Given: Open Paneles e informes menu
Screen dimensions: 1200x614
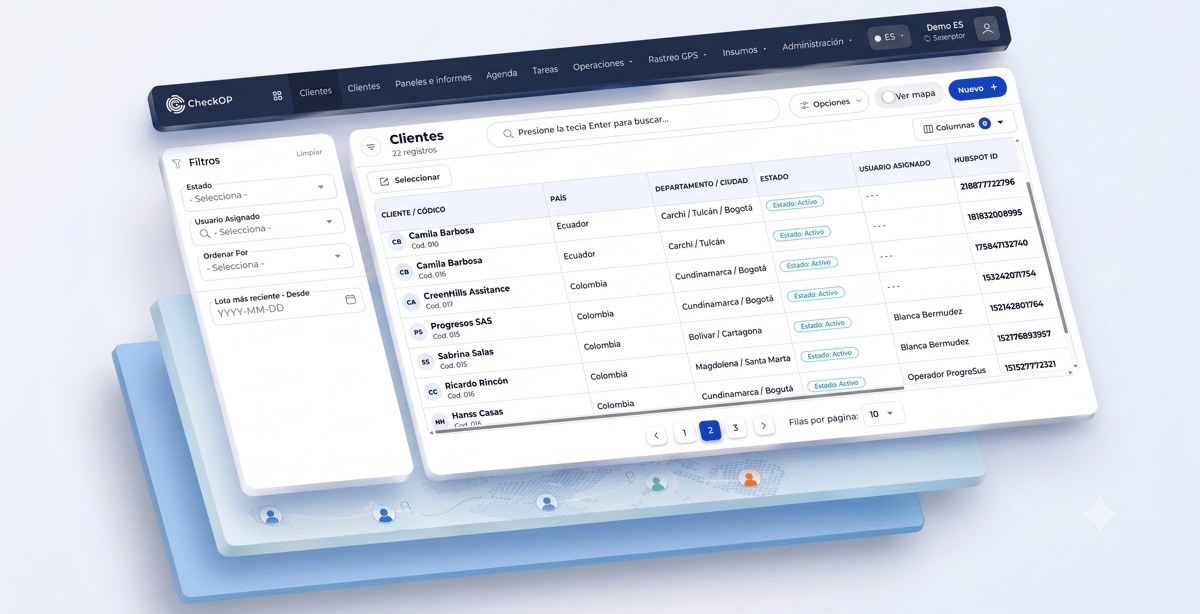Looking at the screenshot, I should (433, 80).
